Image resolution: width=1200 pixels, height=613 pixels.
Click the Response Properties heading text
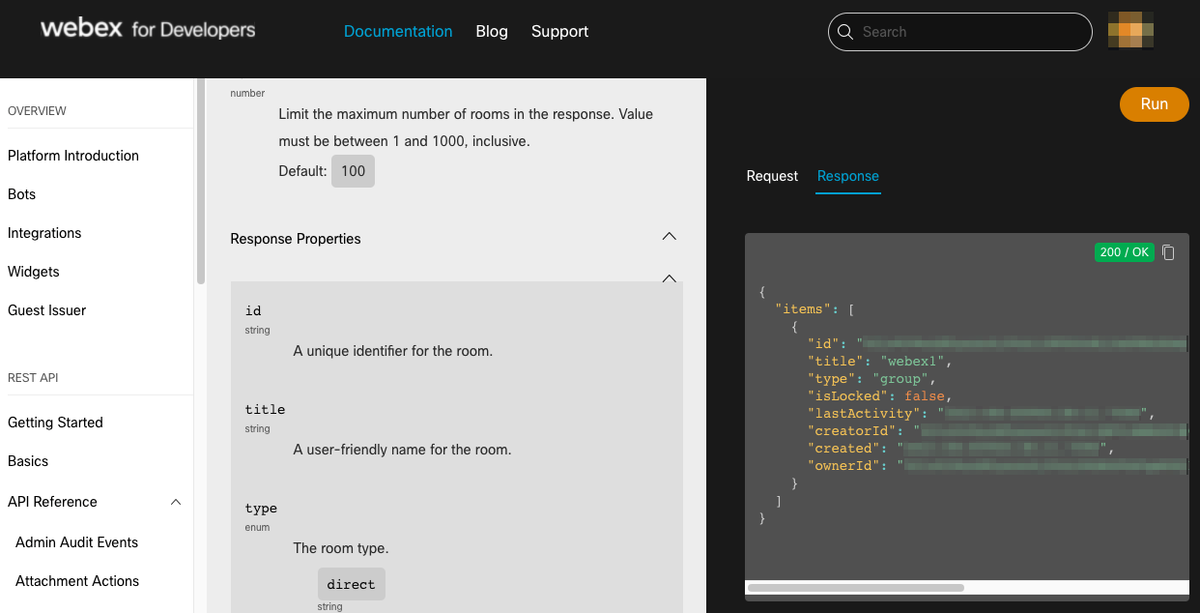(x=295, y=239)
